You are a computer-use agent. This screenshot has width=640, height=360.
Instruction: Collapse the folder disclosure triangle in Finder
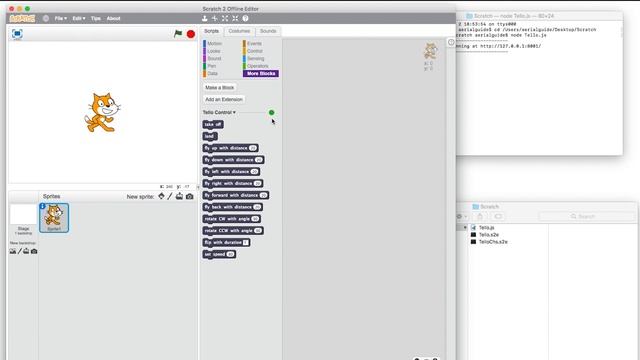coord(465,228)
